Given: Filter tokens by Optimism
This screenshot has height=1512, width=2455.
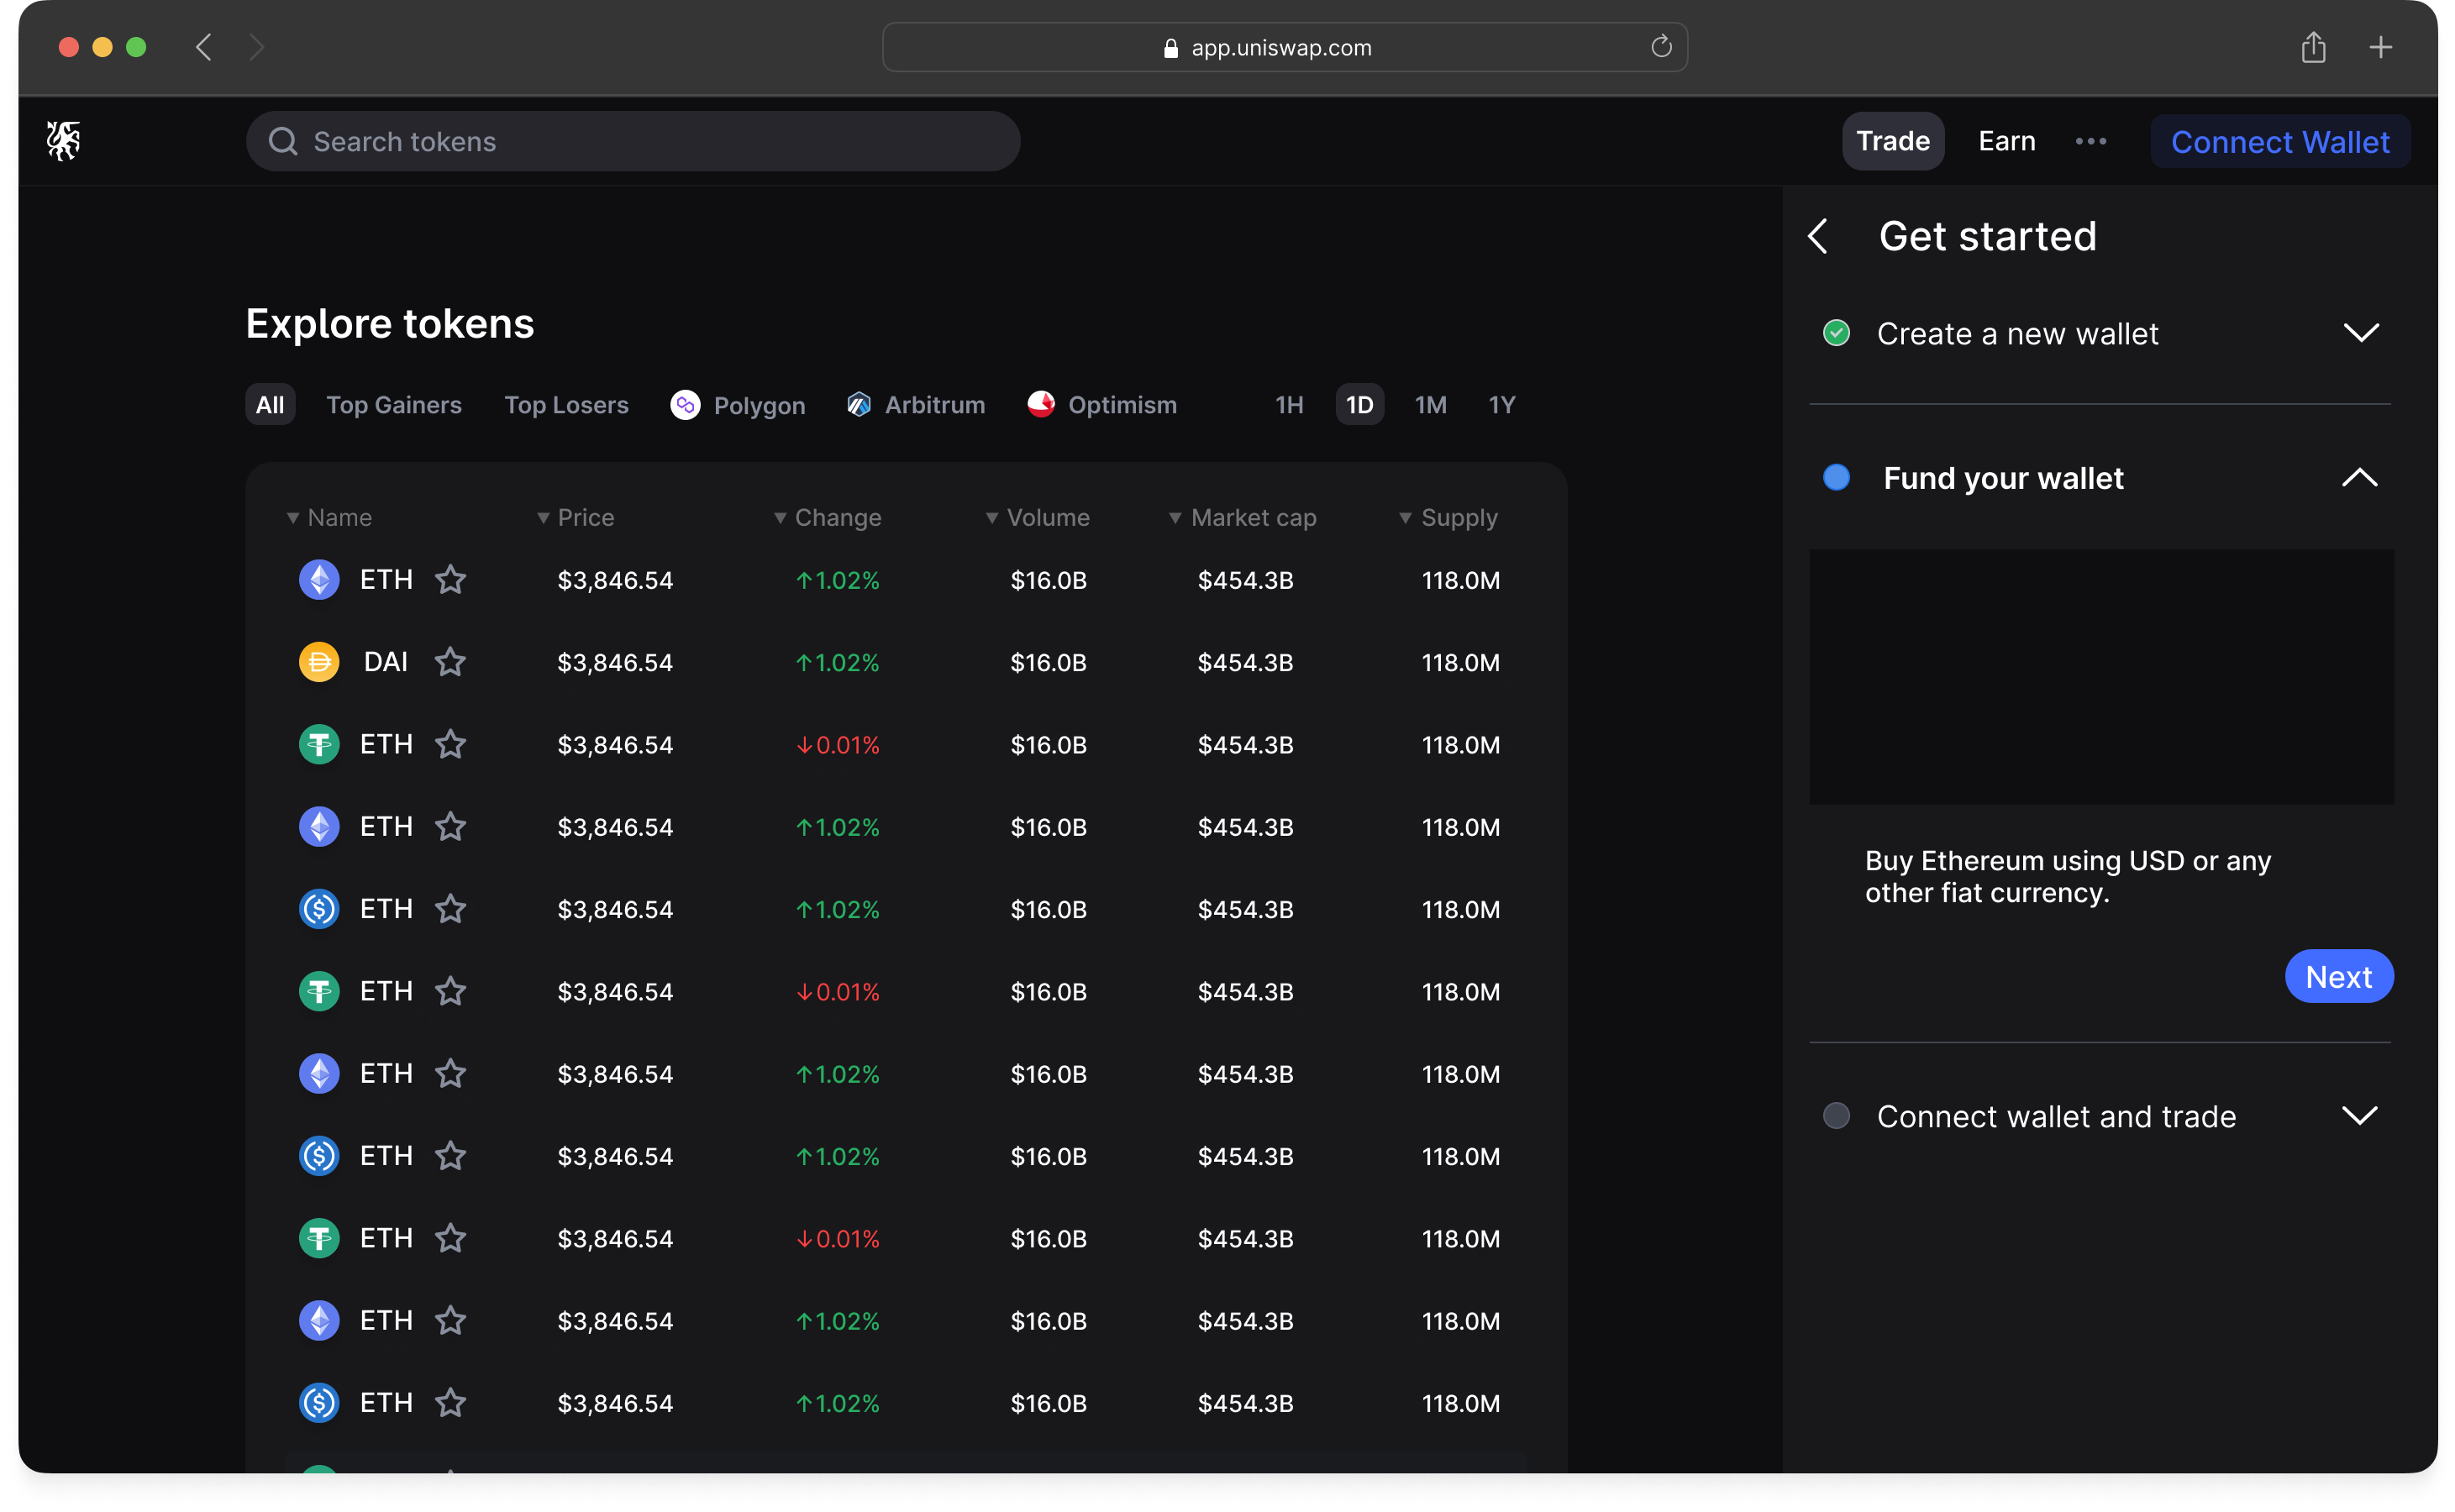Looking at the screenshot, I should point(1101,405).
